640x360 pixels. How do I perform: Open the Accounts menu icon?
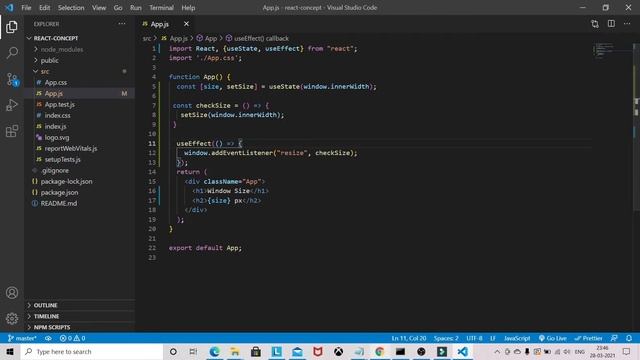click(12, 293)
